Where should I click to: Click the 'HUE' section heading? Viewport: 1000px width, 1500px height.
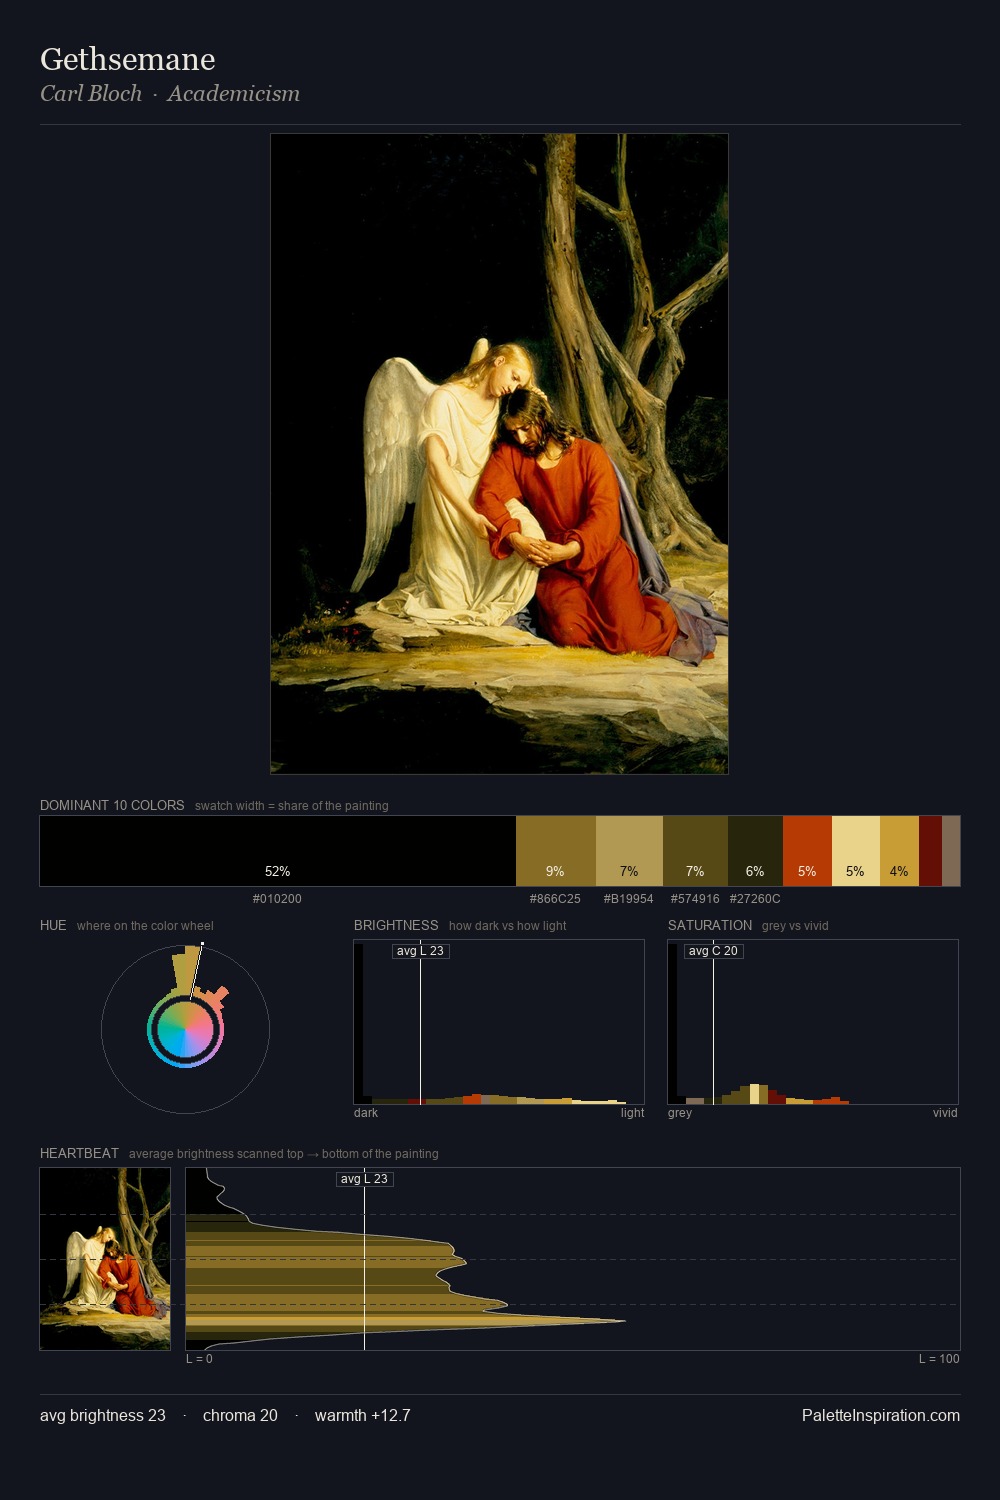[x=53, y=925]
